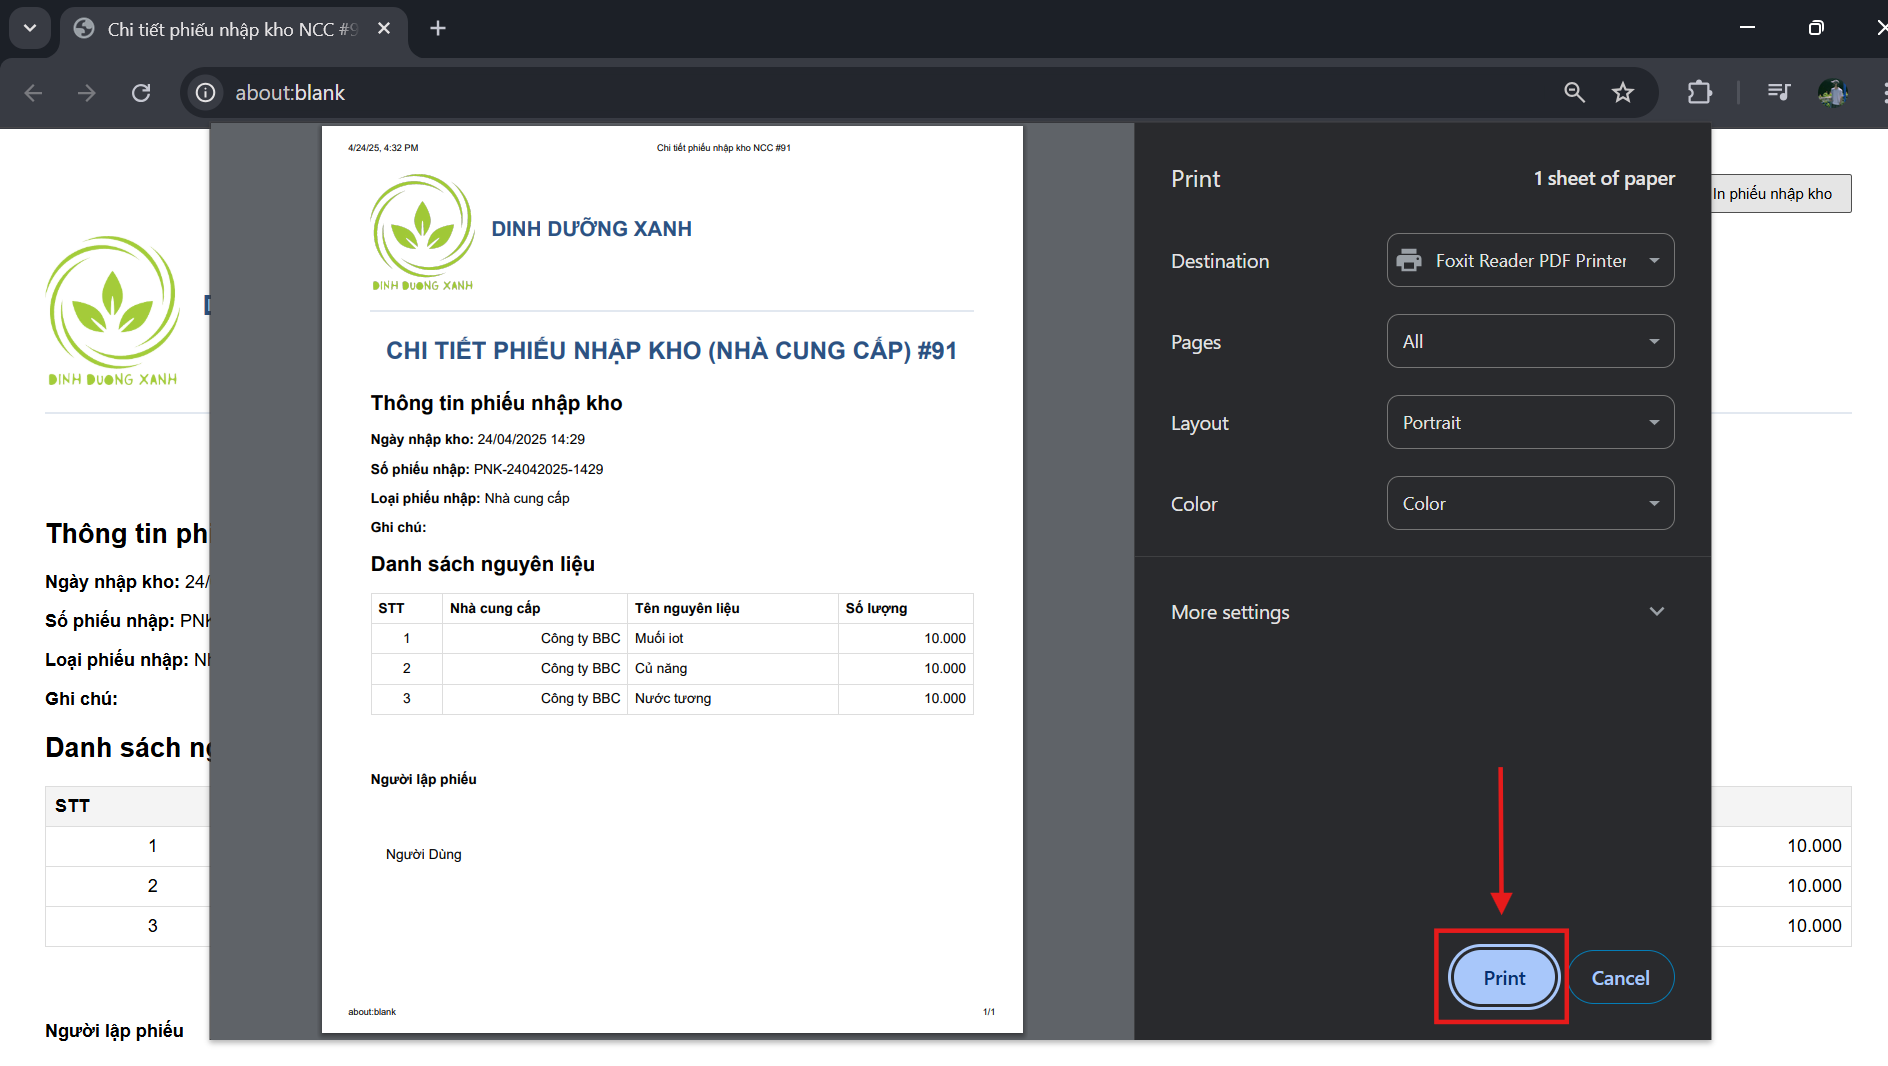Click the preview title CHI TIẾT PHIẾU NHẬP KHO #91
1888x1066 pixels.
672,351
